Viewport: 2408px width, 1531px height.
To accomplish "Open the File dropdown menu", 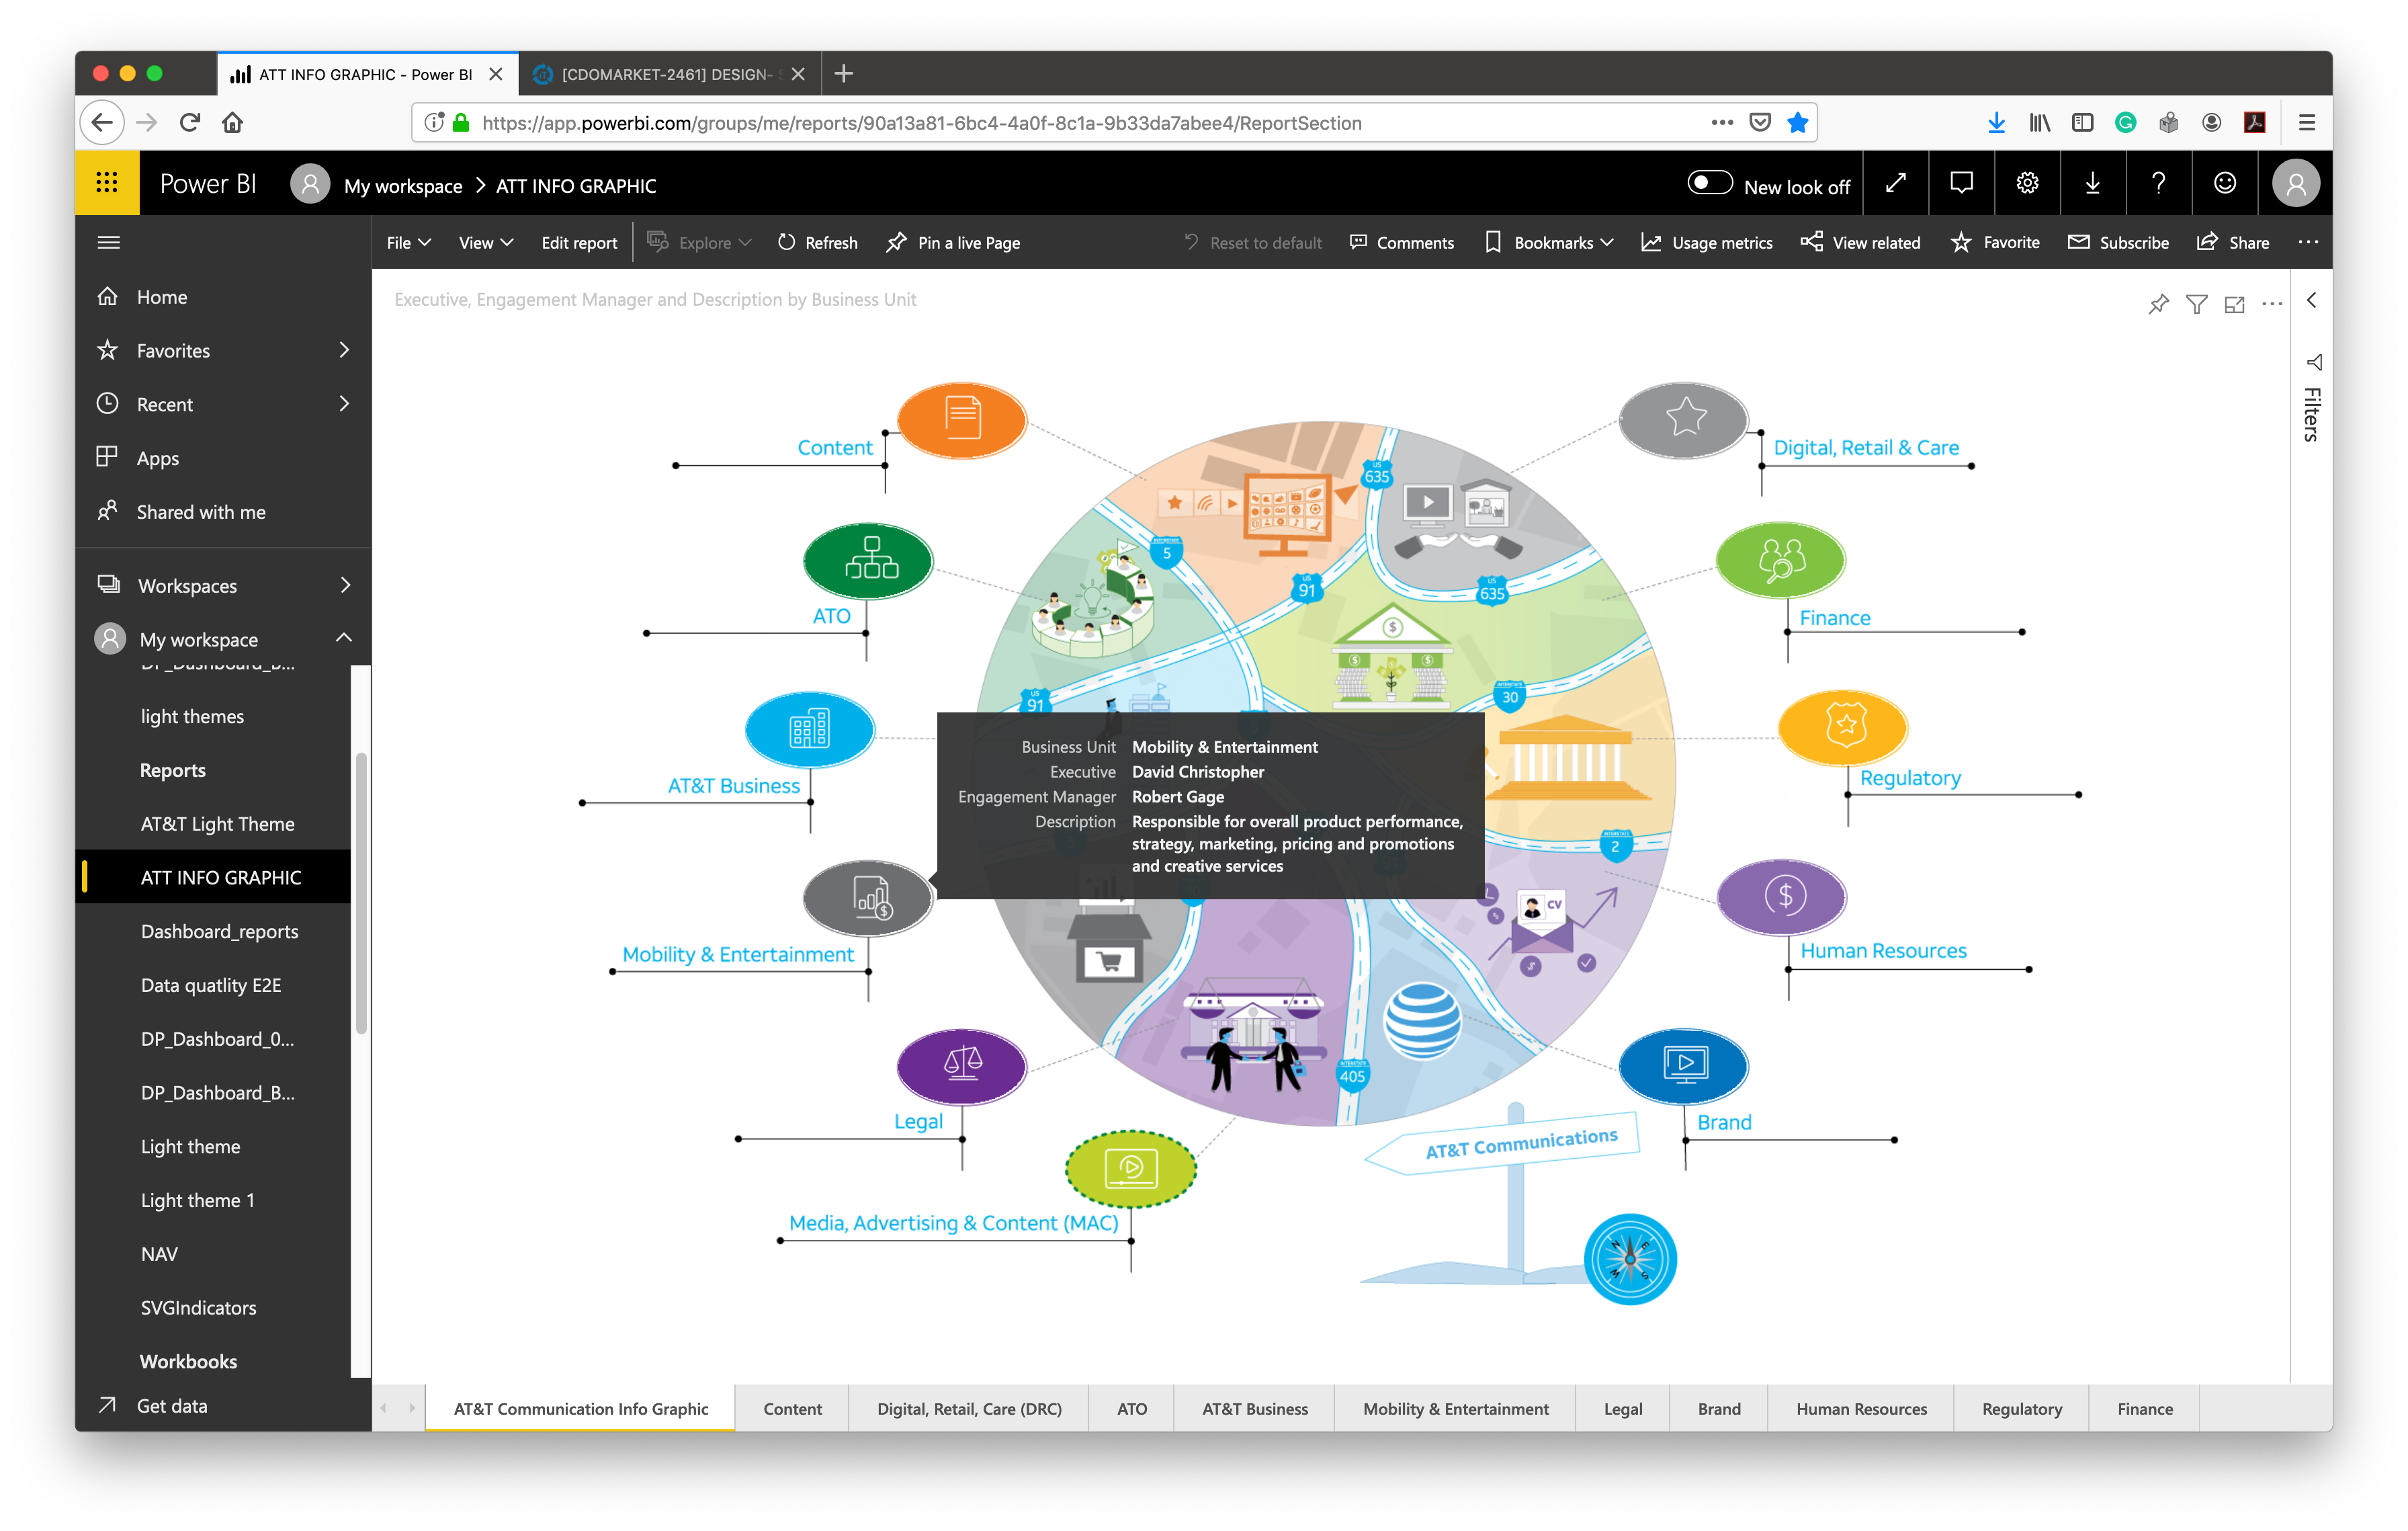I will pyautogui.click(x=408, y=242).
